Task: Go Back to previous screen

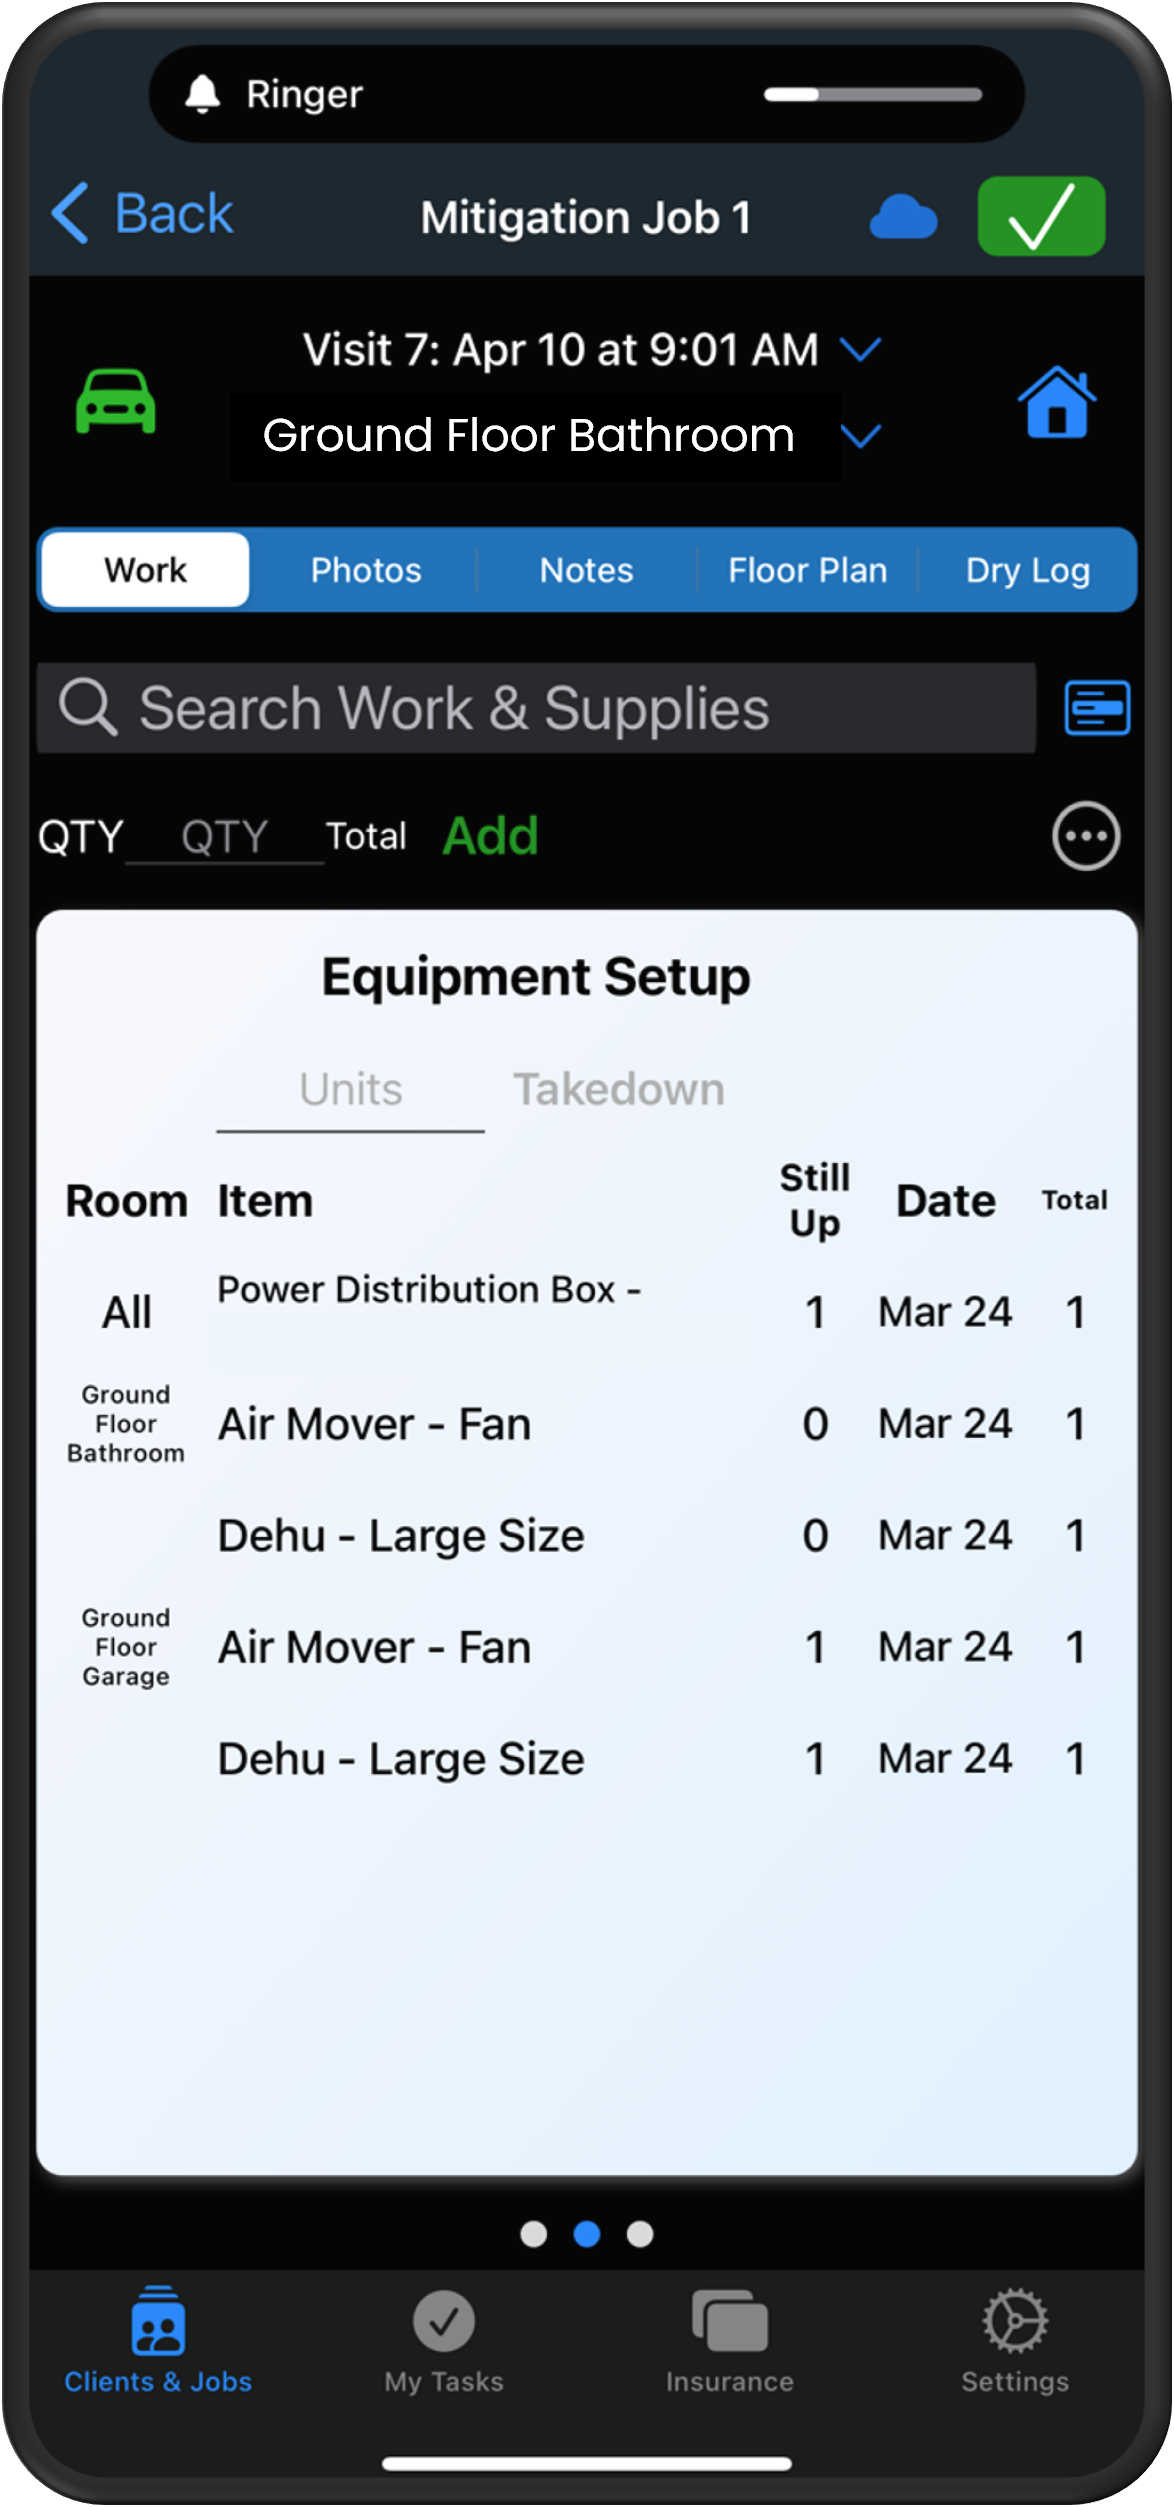Action: (x=143, y=214)
